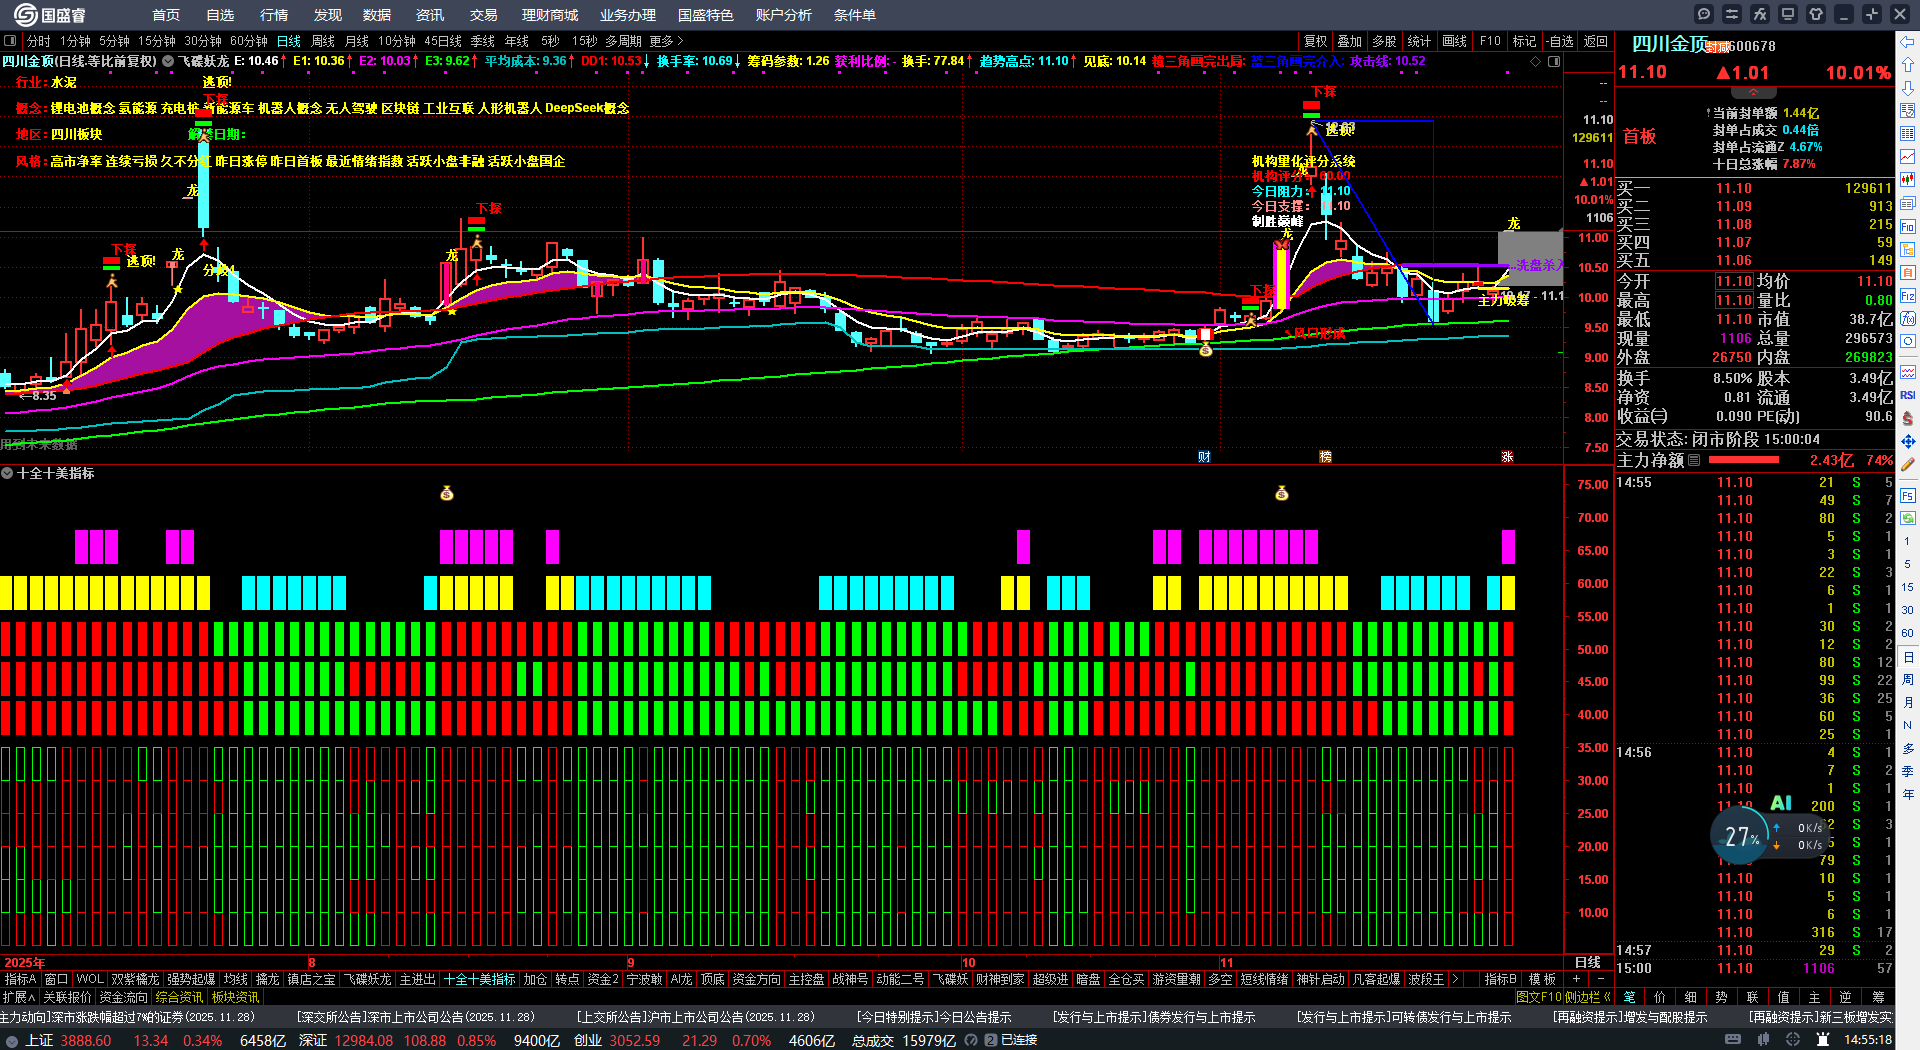Select the 季 period icon in right sidebar

(1908, 771)
